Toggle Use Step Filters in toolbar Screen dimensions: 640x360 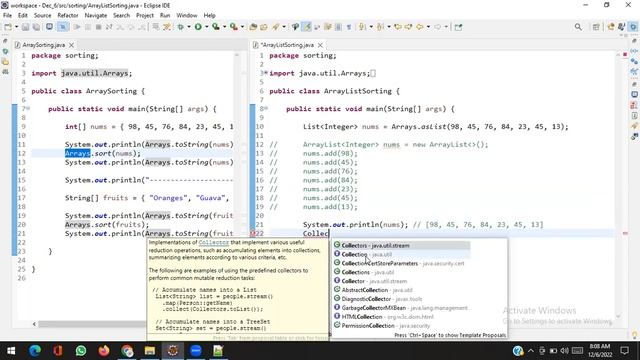point(167,27)
